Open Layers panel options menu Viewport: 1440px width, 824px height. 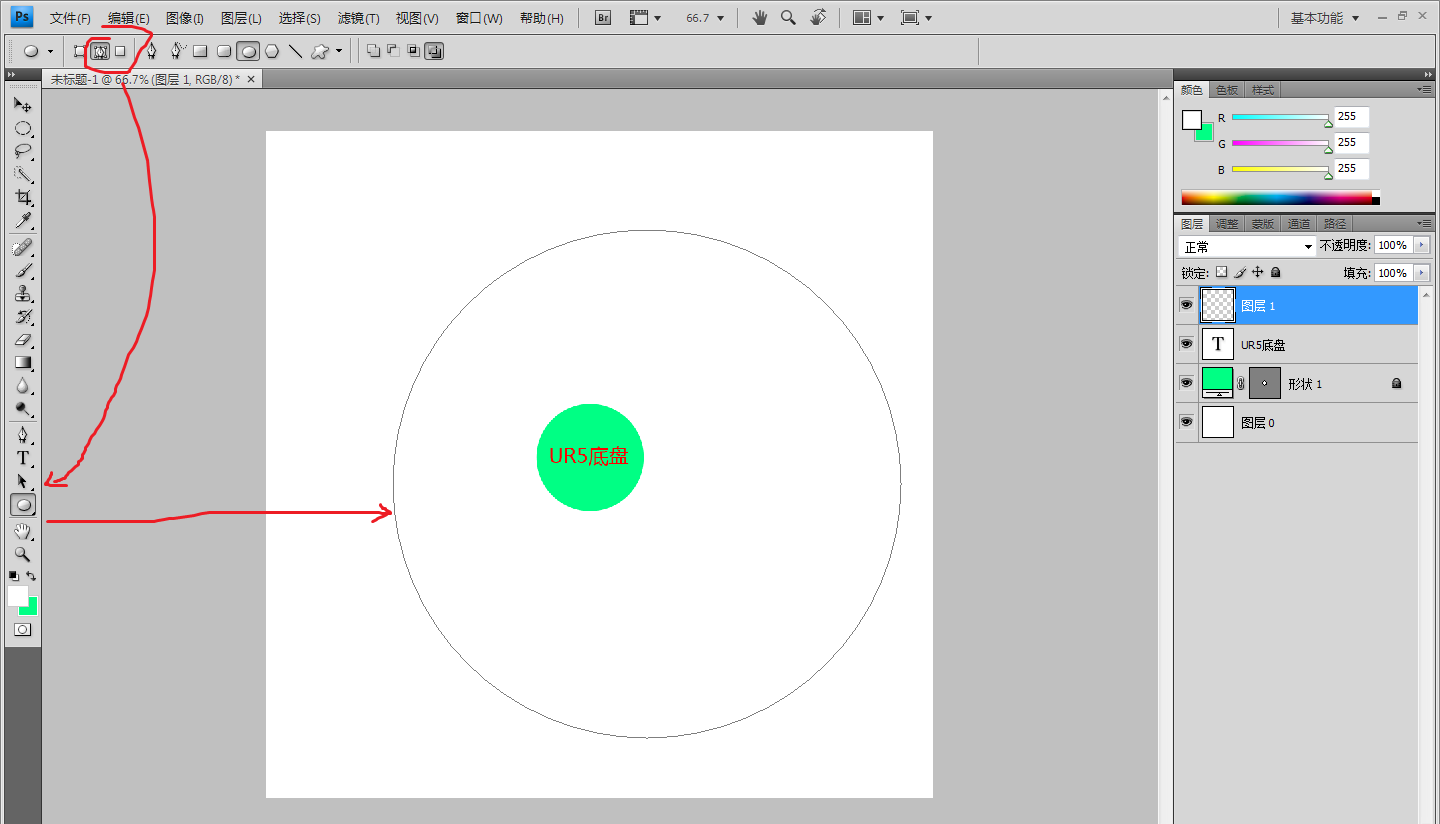coord(1424,224)
